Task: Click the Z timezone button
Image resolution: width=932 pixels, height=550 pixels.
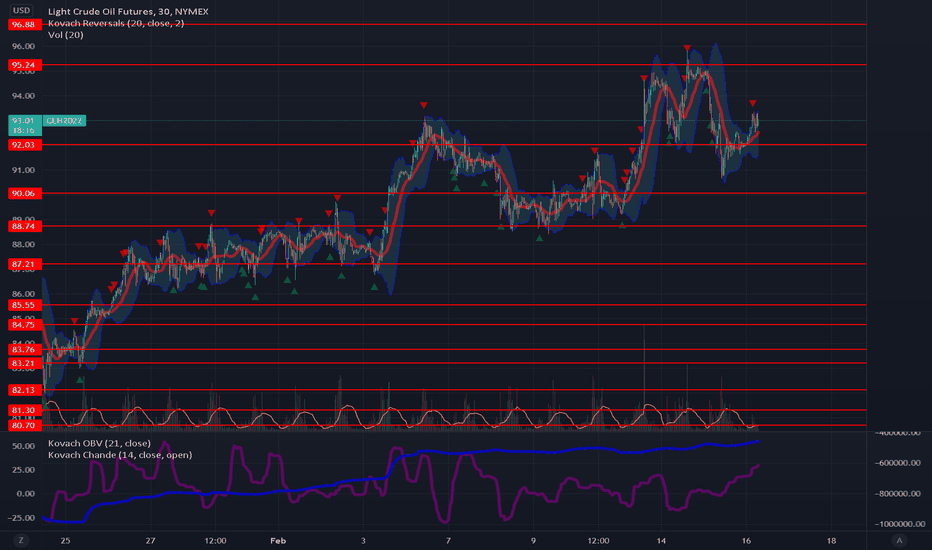Action: point(21,540)
